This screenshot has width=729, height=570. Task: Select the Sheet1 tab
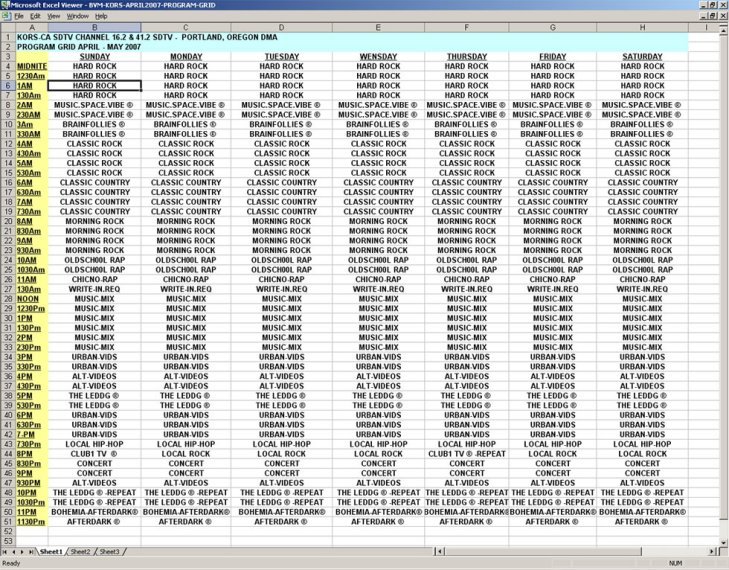tap(51, 552)
